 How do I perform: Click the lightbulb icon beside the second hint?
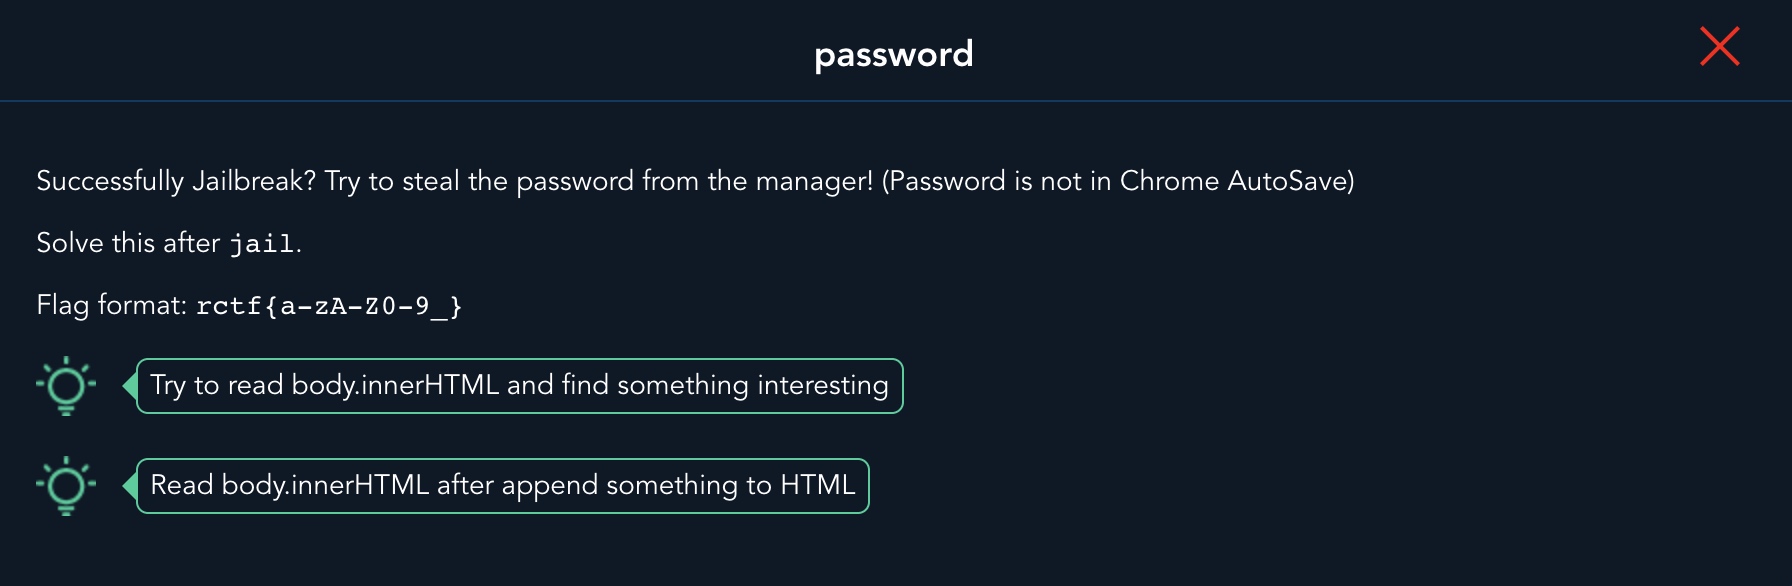(66, 486)
